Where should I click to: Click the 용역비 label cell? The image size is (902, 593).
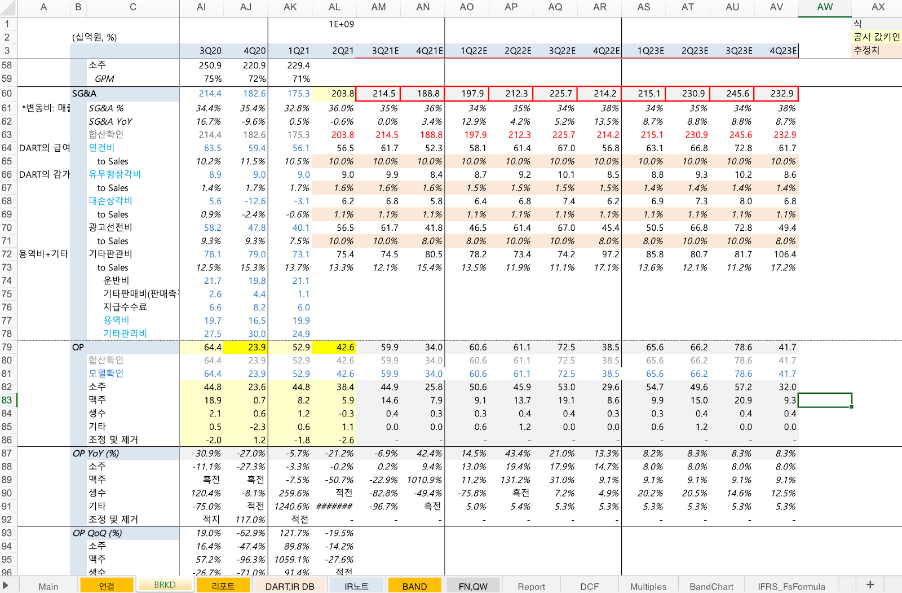(133, 320)
